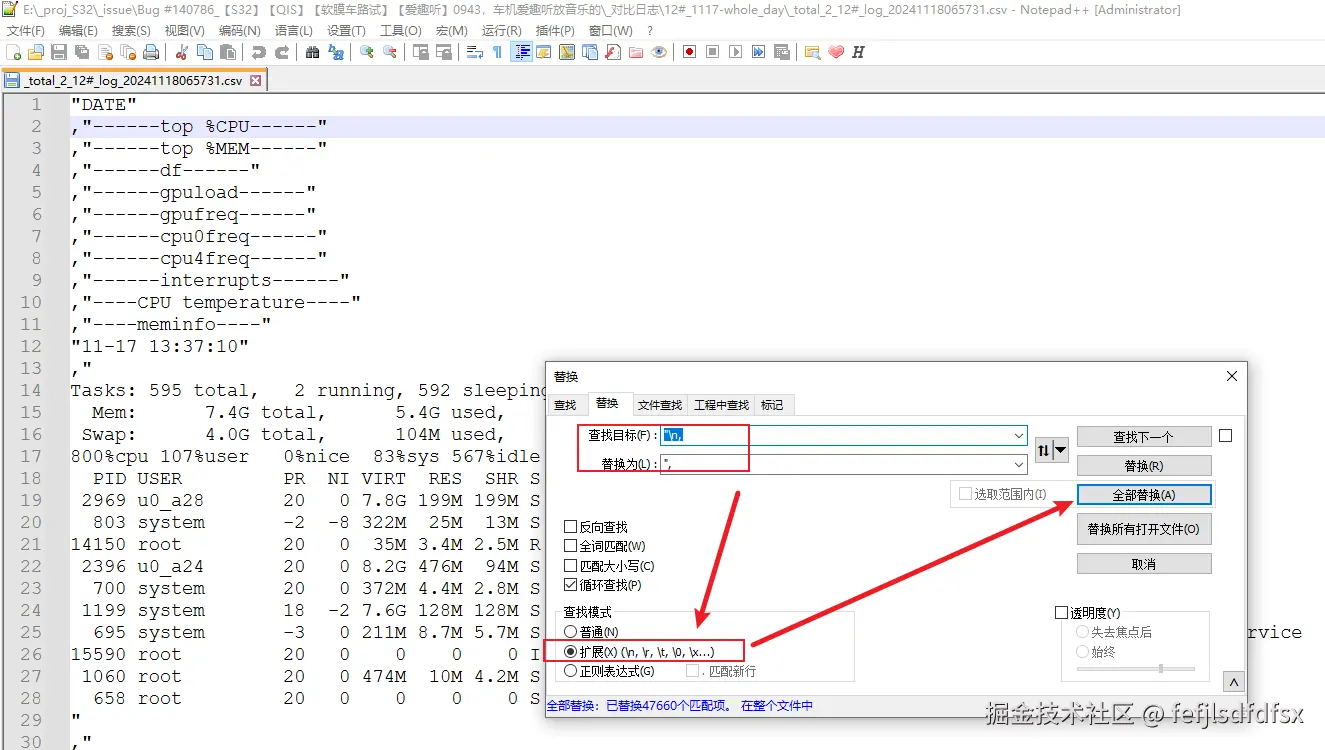
Task: Click the Zoom In magnifier icon
Action: (370, 52)
